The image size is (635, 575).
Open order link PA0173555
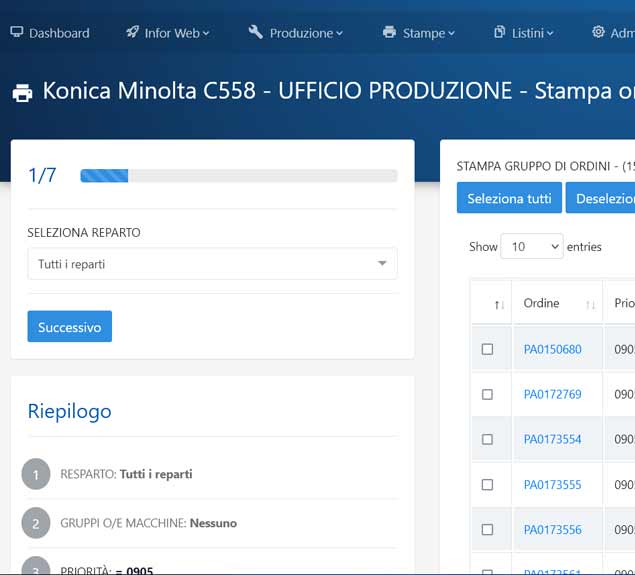[x=552, y=485]
